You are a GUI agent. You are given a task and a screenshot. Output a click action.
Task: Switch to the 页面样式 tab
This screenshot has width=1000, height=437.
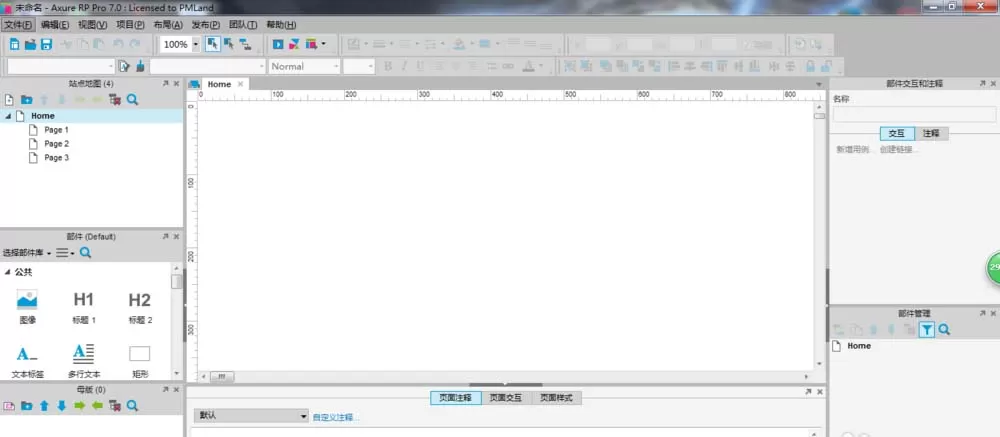click(x=556, y=398)
